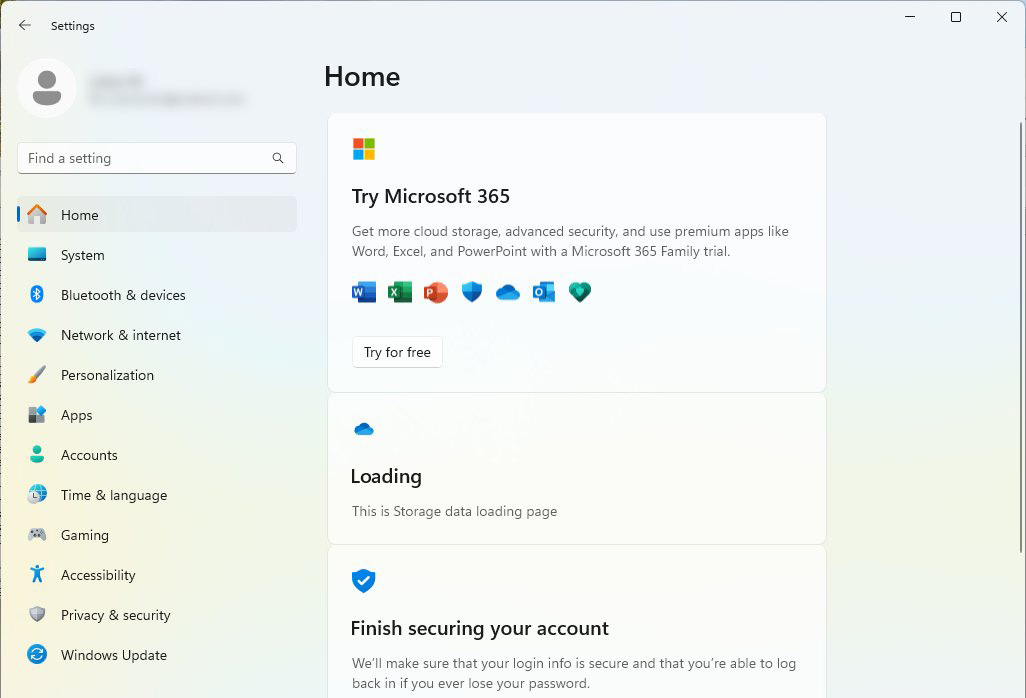
Task: Open Time & language settings
Action: pos(157,495)
